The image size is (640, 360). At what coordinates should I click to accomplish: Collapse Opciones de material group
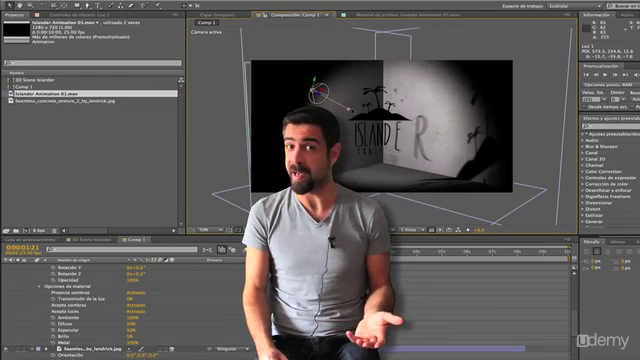(x=40, y=287)
